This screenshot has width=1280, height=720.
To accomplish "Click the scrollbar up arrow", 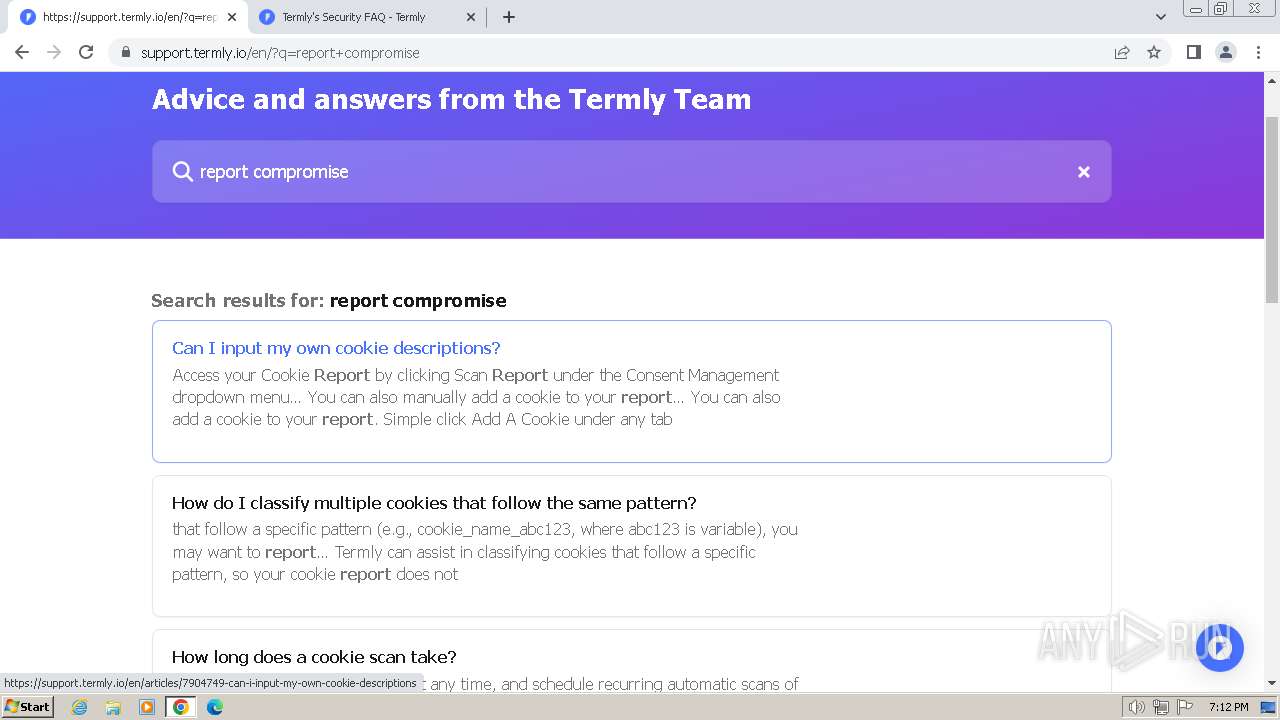I will click(1272, 81).
